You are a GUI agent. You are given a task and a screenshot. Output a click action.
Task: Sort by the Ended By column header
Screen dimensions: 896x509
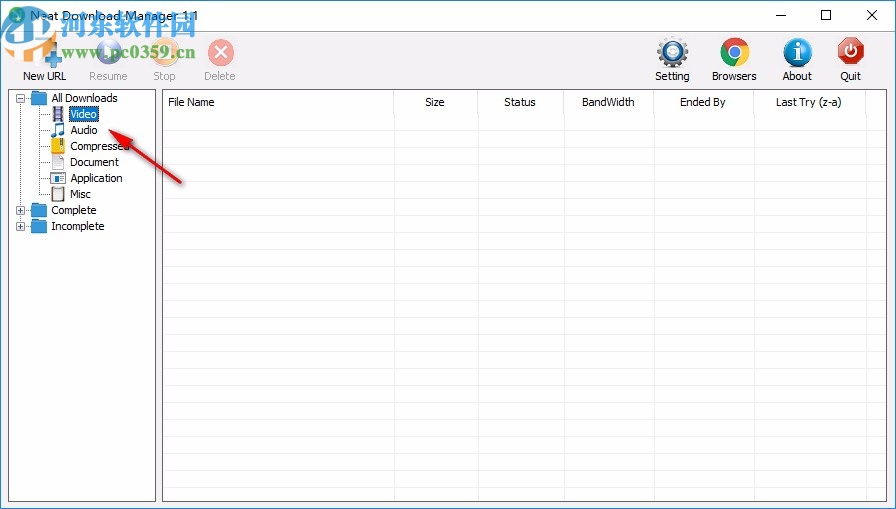coord(703,102)
